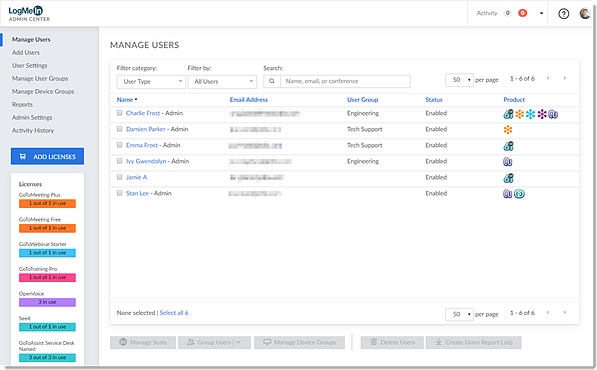Select the checkbox for Ivy Gwendolyn
This screenshot has height=370, width=597.
120,161
